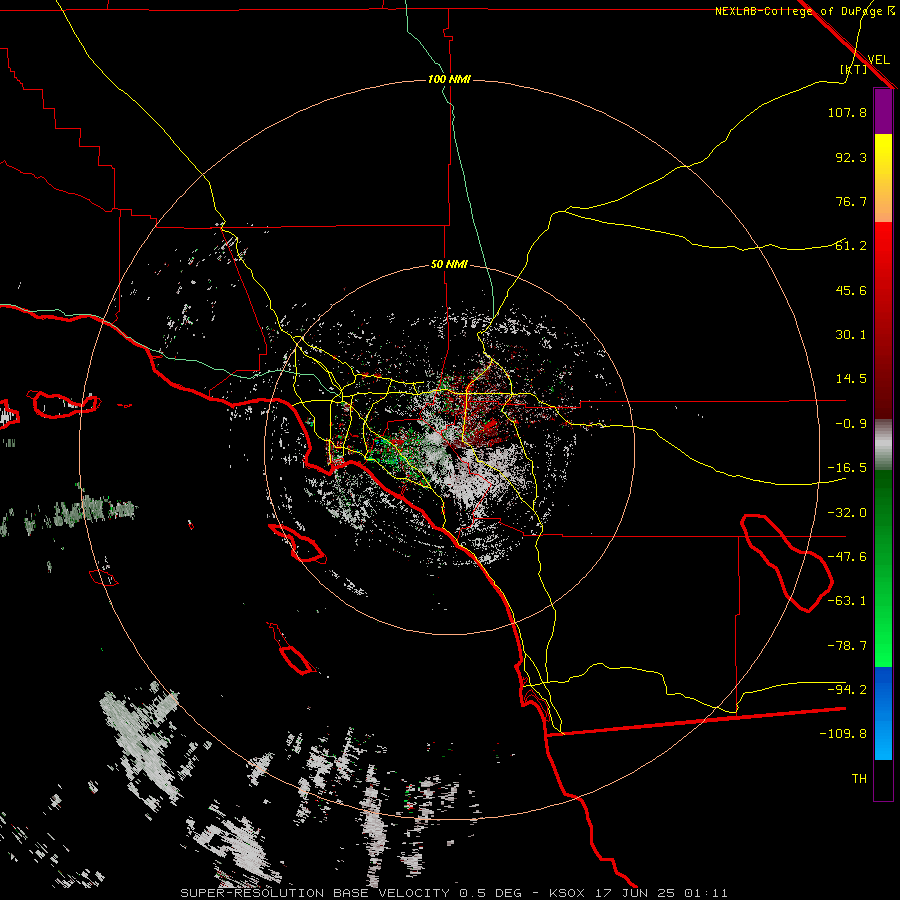Image resolution: width=900 pixels, height=900 pixels.
Task: Click the yellow-orange segment of the color bar
Action: (x=883, y=178)
